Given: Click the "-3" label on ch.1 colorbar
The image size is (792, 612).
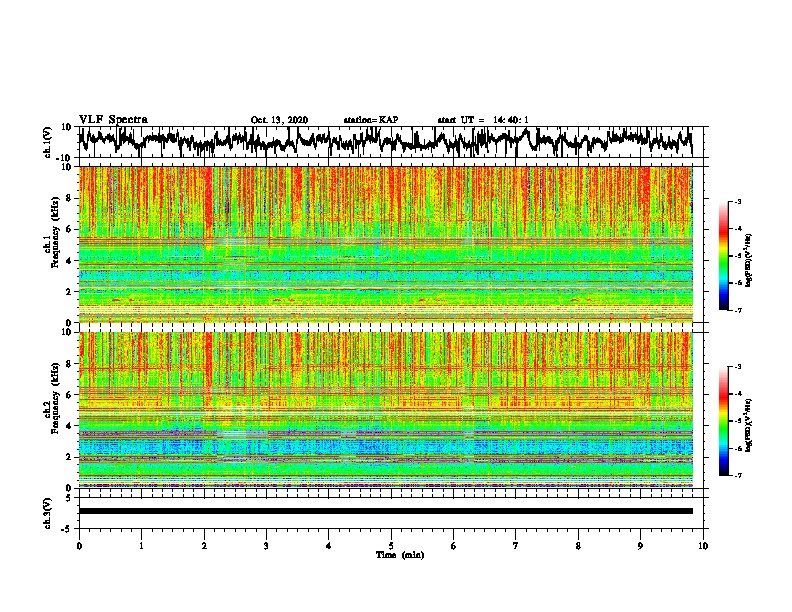Looking at the screenshot, I should pyautogui.click(x=738, y=201).
